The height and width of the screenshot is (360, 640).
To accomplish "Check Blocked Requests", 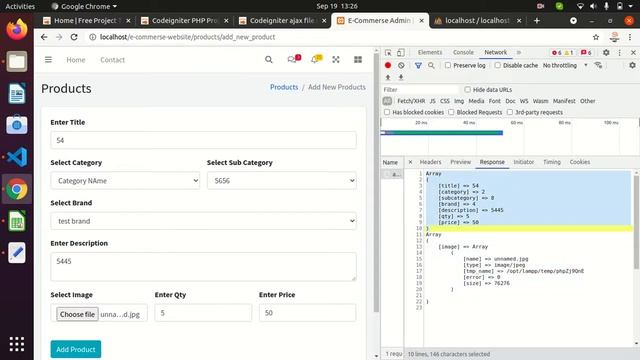I will click(451, 112).
